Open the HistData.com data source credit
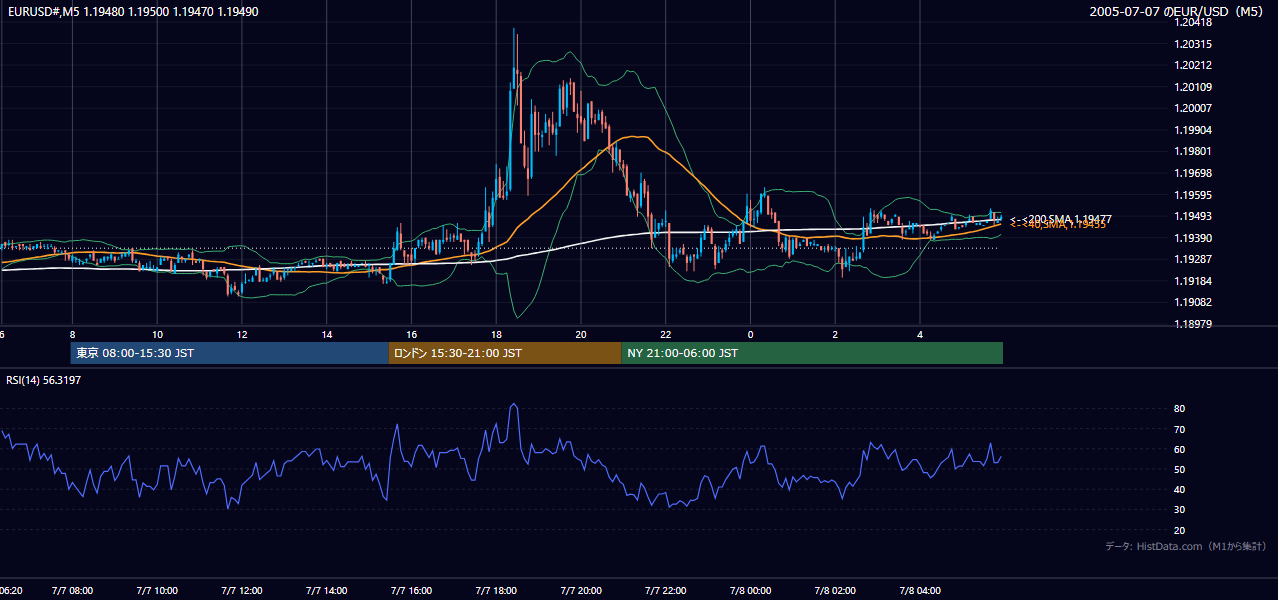The image size is (1278, 600). [x=1186, y=546]
